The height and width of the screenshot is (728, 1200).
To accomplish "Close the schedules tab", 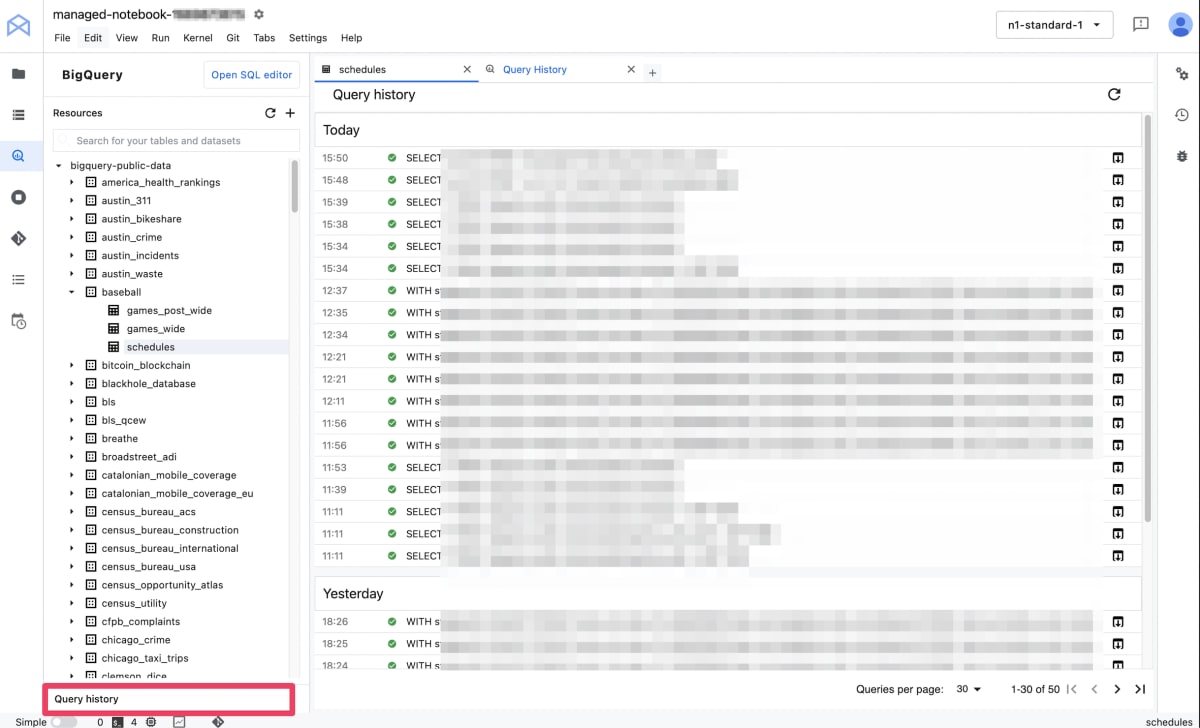I will 467,69.
